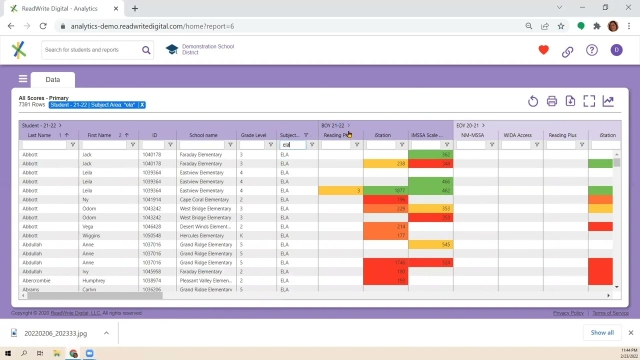Open the download item chevron menu
Viewport: 640px width, 360px height.
click(x=106, y=333)
